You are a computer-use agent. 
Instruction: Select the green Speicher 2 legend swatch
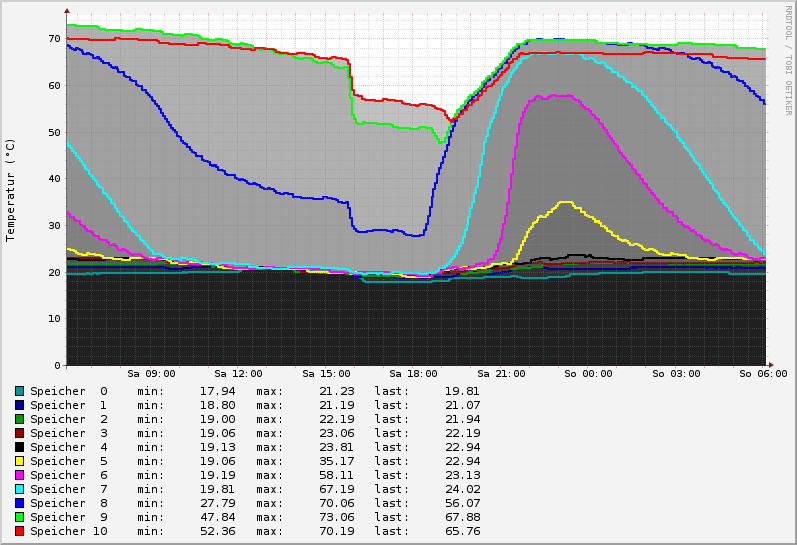(x=19, y=419)
